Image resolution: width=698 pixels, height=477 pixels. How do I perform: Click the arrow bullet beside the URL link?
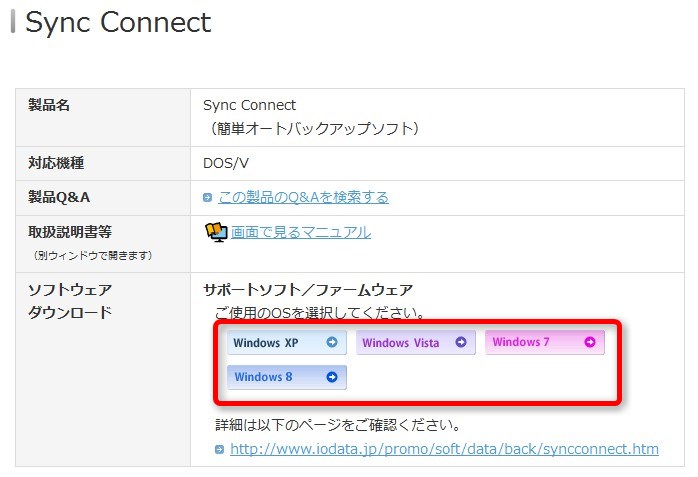(x=219, y=449)
